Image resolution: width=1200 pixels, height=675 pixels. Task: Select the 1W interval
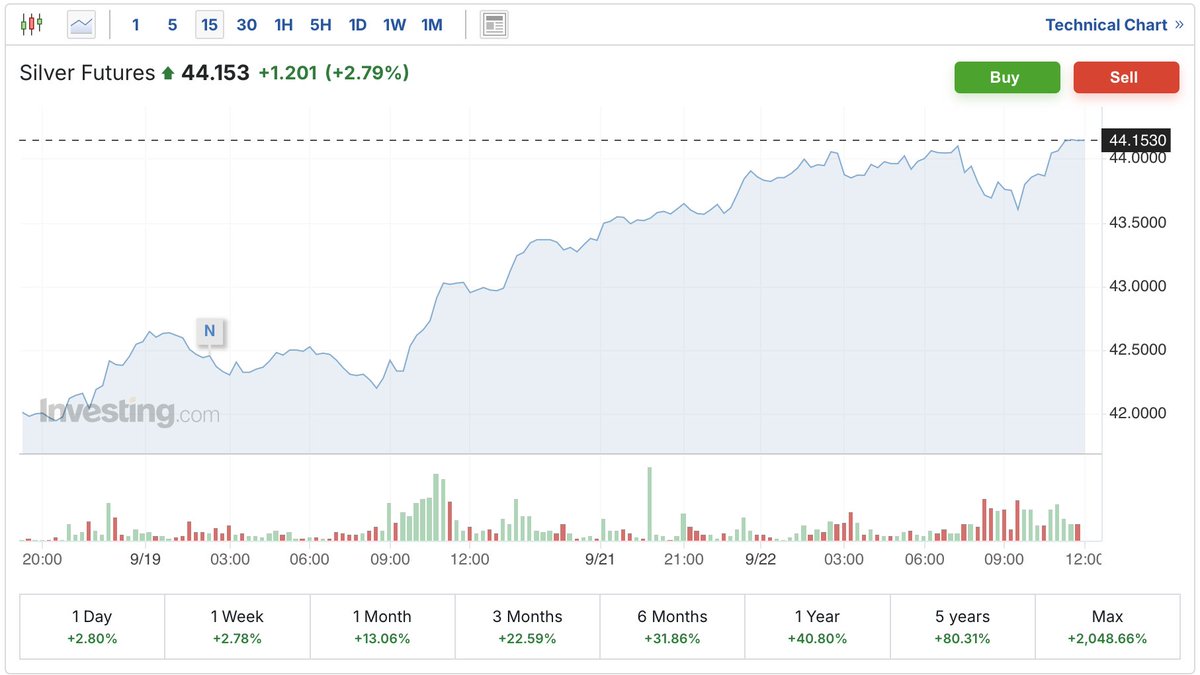point(395,25)
